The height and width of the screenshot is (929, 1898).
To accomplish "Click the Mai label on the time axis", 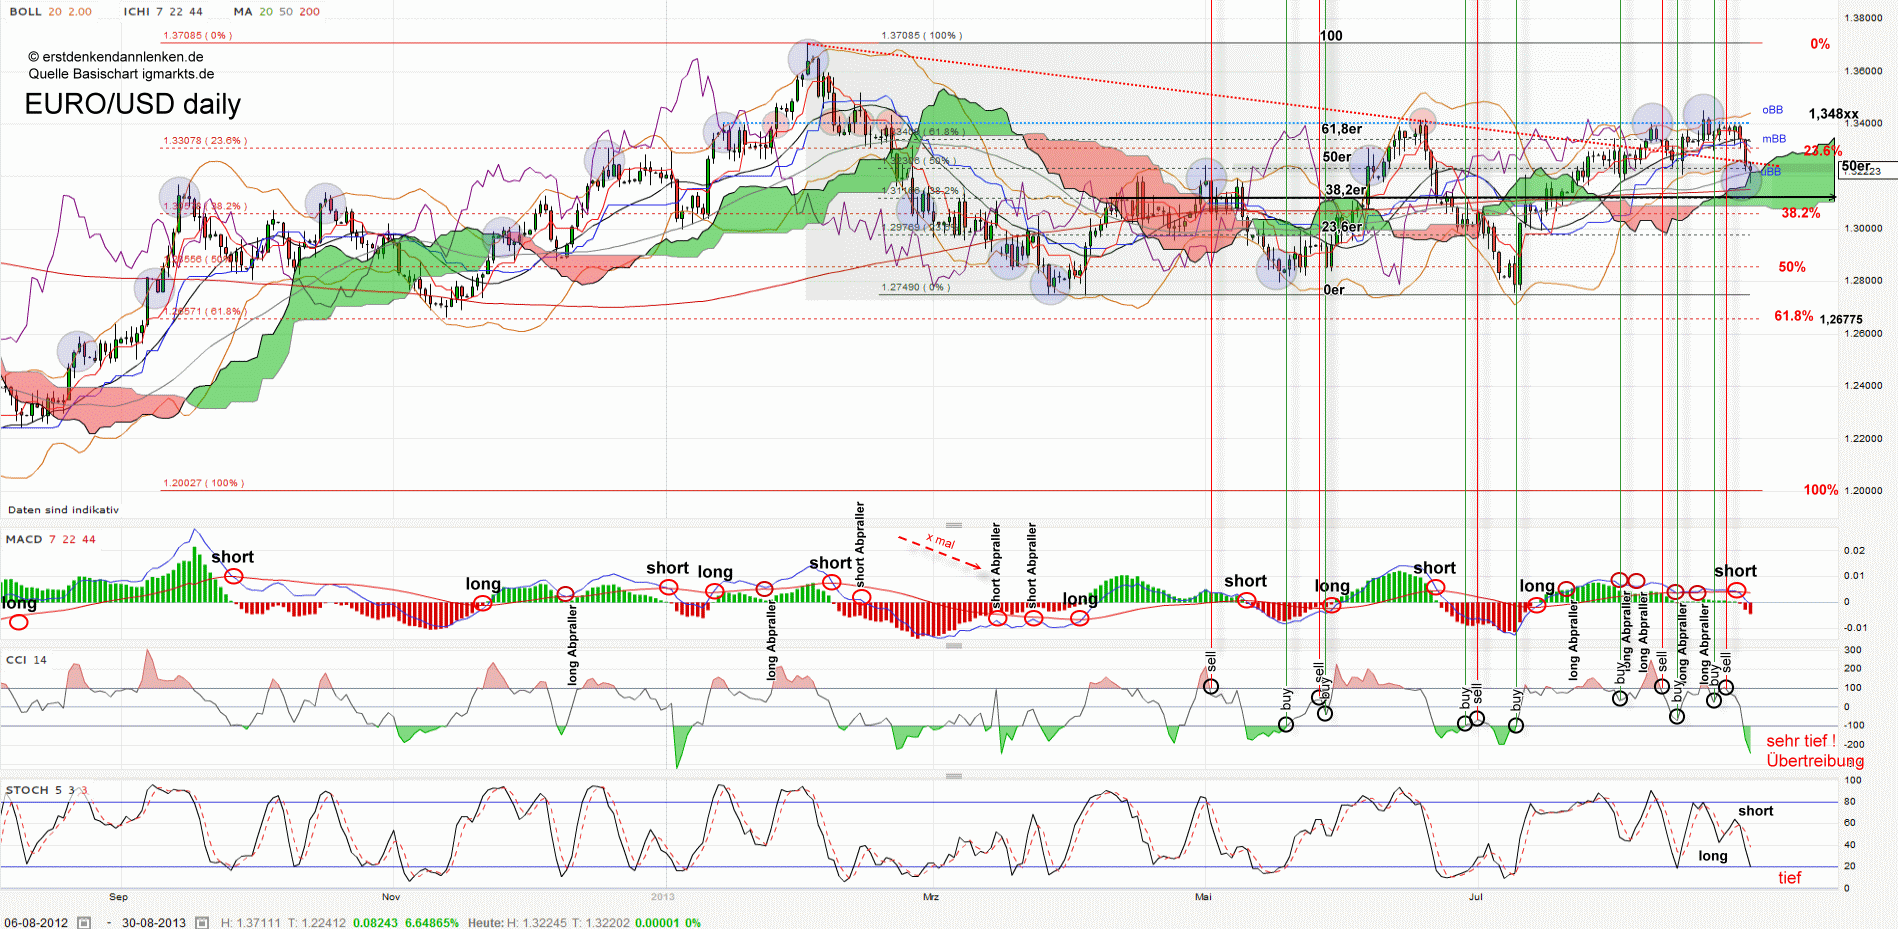I will tap(1203, 897).
